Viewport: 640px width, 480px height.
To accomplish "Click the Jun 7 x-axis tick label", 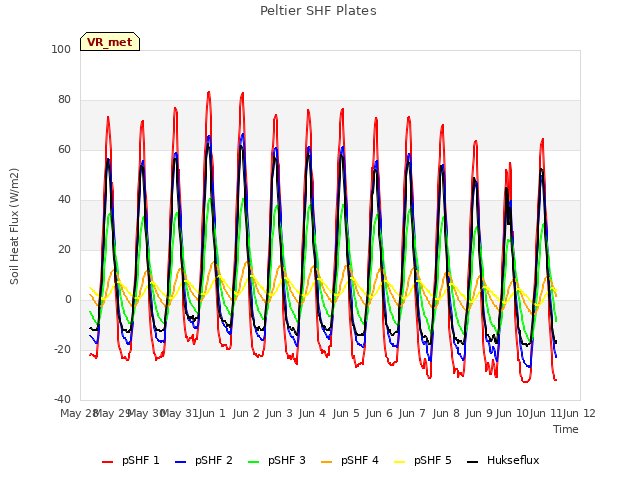I will pos(412,413).
